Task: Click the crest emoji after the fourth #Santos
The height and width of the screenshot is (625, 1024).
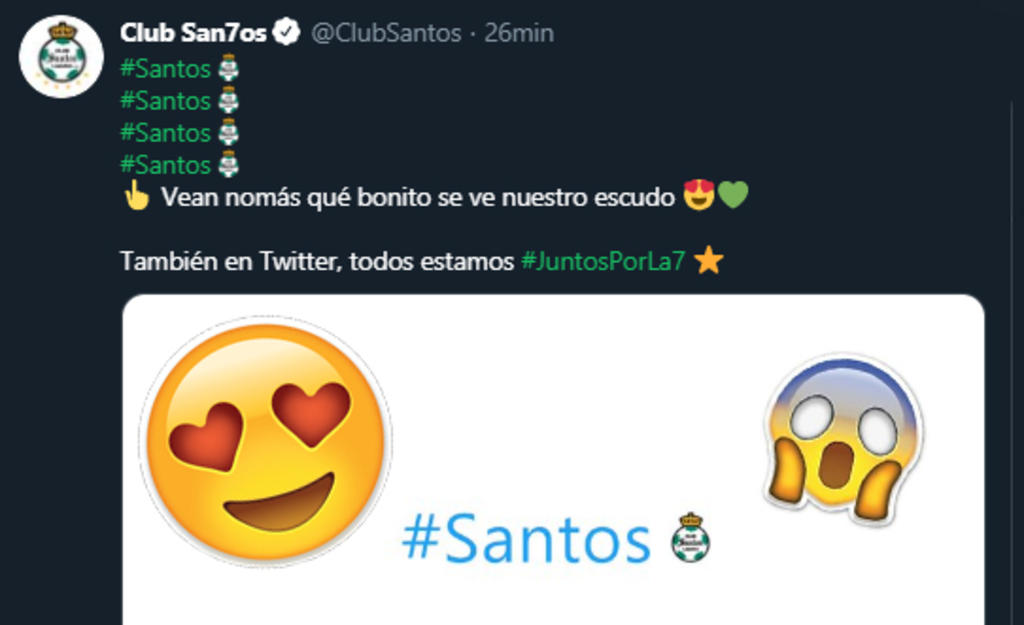Action: click(228, 165)
